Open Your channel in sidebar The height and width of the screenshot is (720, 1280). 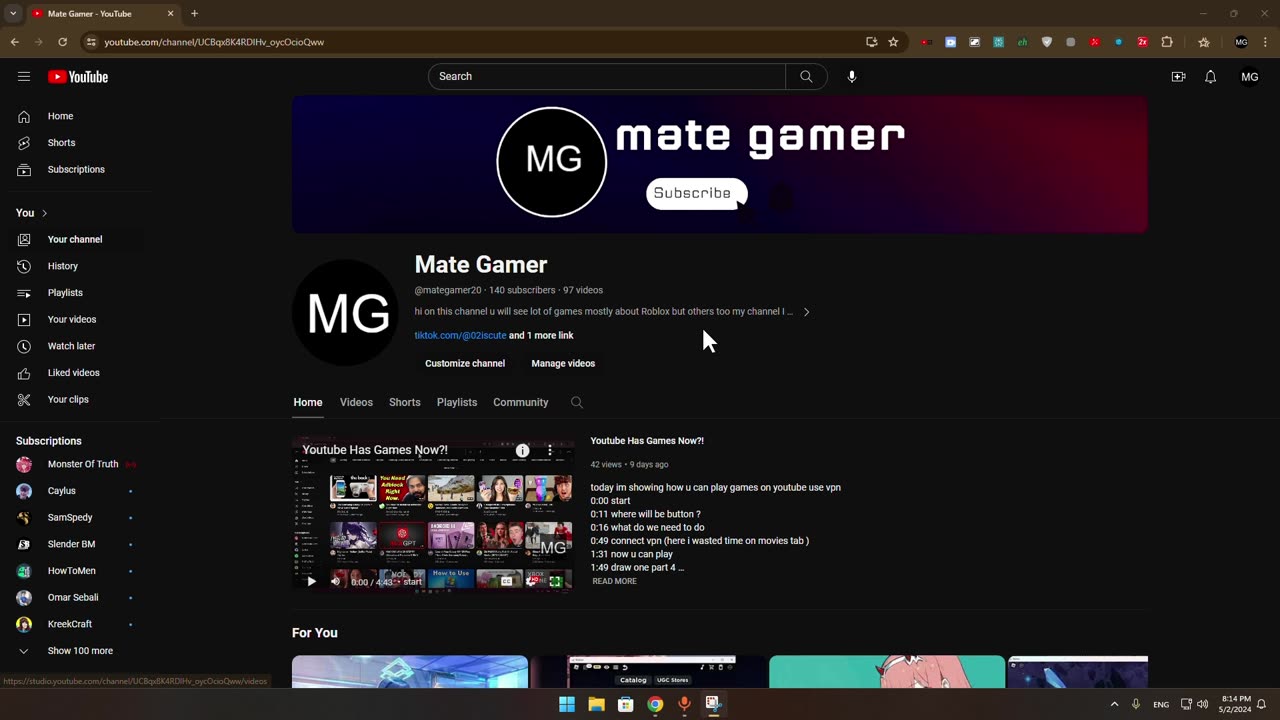pos(75,239)
